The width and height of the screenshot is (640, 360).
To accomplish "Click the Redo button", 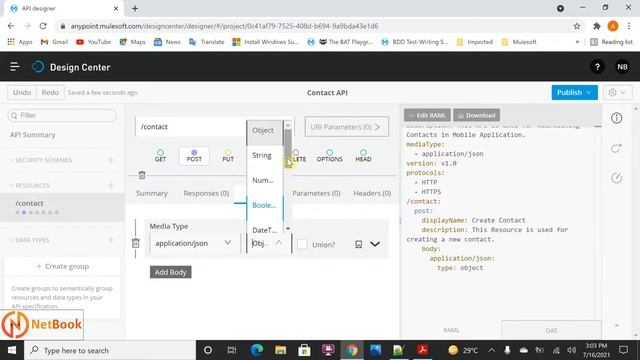I will 50,93.
